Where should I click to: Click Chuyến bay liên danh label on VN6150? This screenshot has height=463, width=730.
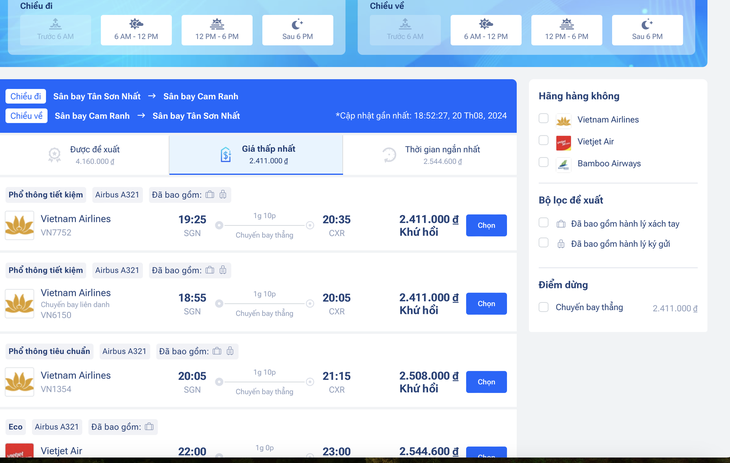click(75, 305)
